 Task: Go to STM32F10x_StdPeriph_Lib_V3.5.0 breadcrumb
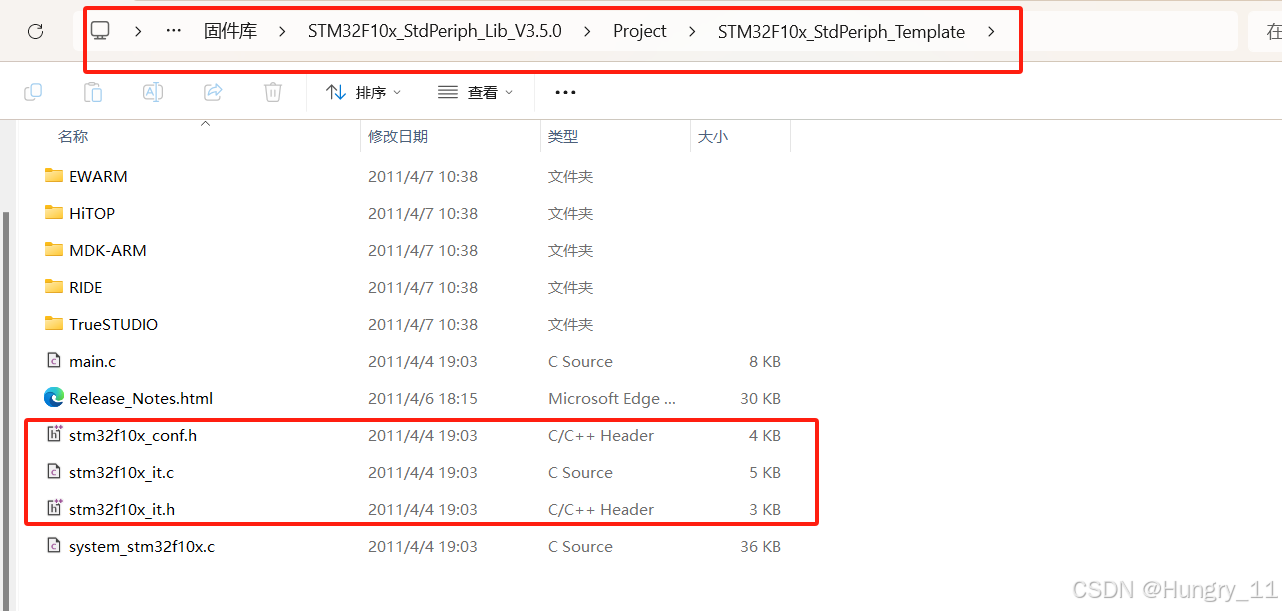coord(435,31)
